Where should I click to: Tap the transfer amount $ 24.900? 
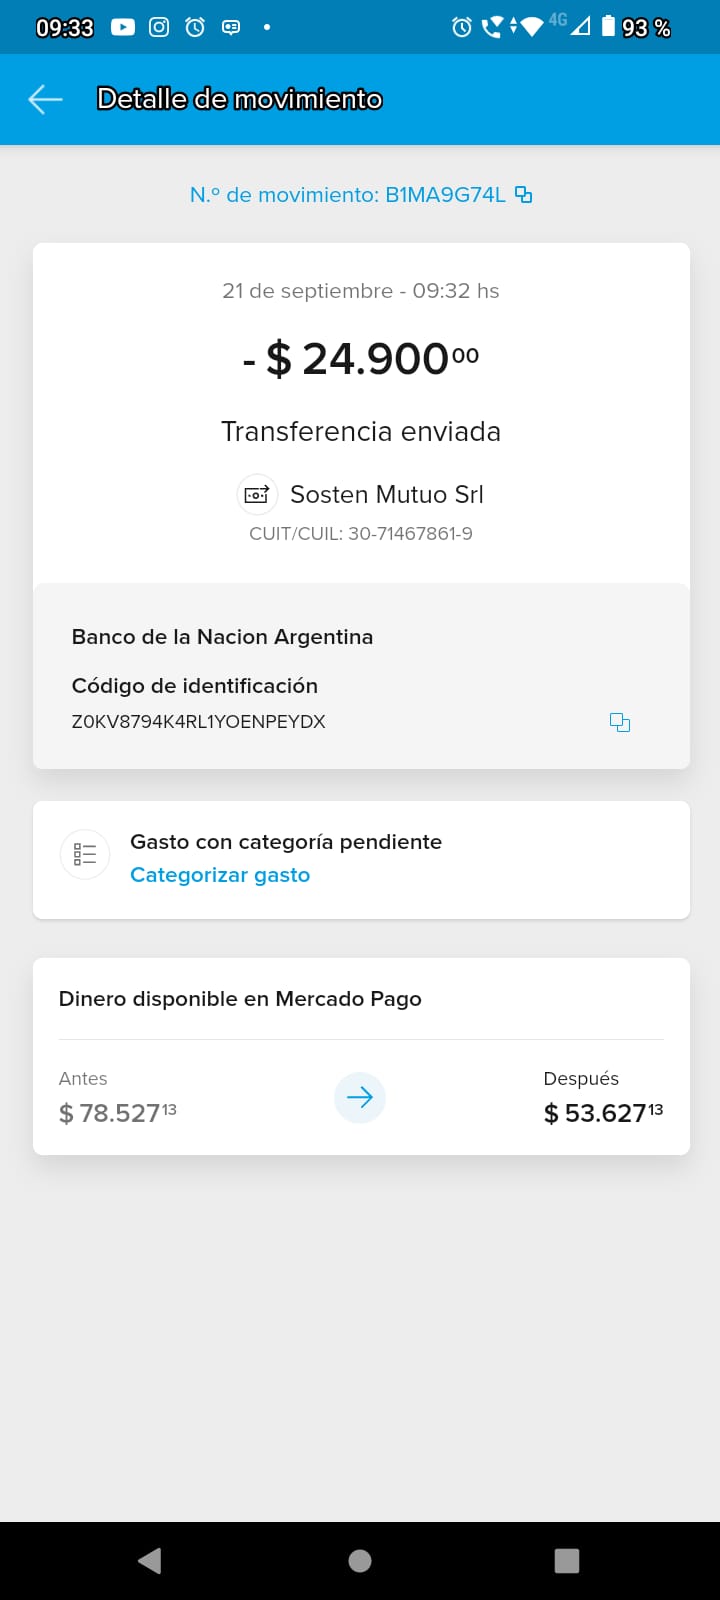click(x=360, y=359)
